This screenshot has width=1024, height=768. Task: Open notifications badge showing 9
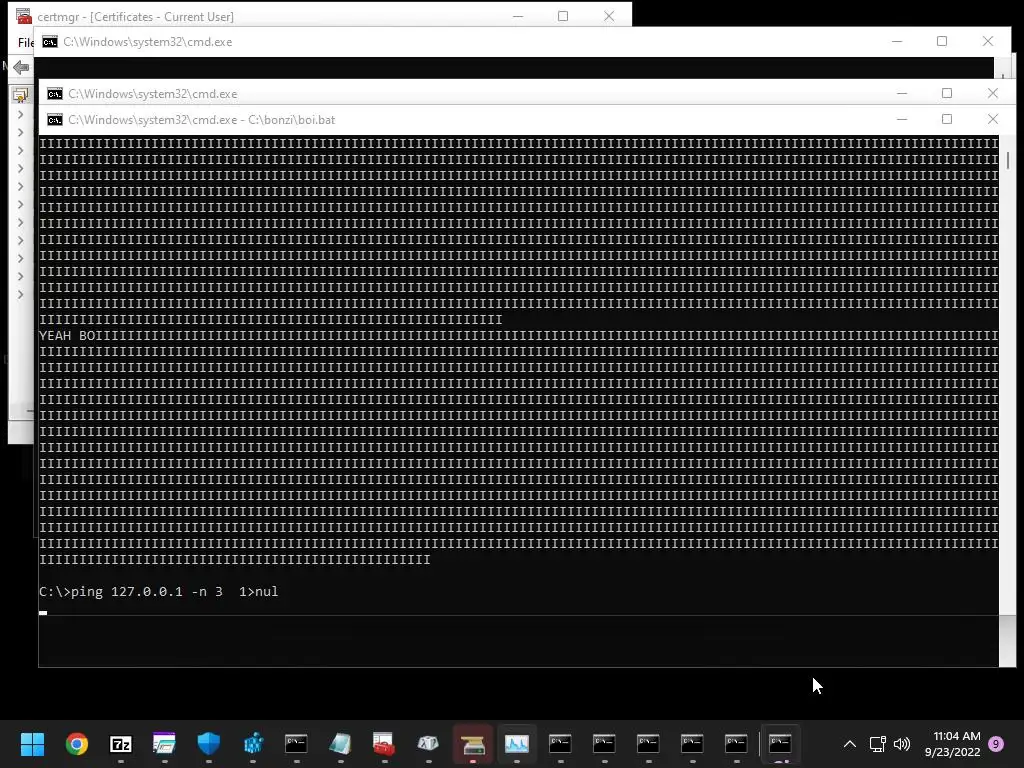pos(996,744)
